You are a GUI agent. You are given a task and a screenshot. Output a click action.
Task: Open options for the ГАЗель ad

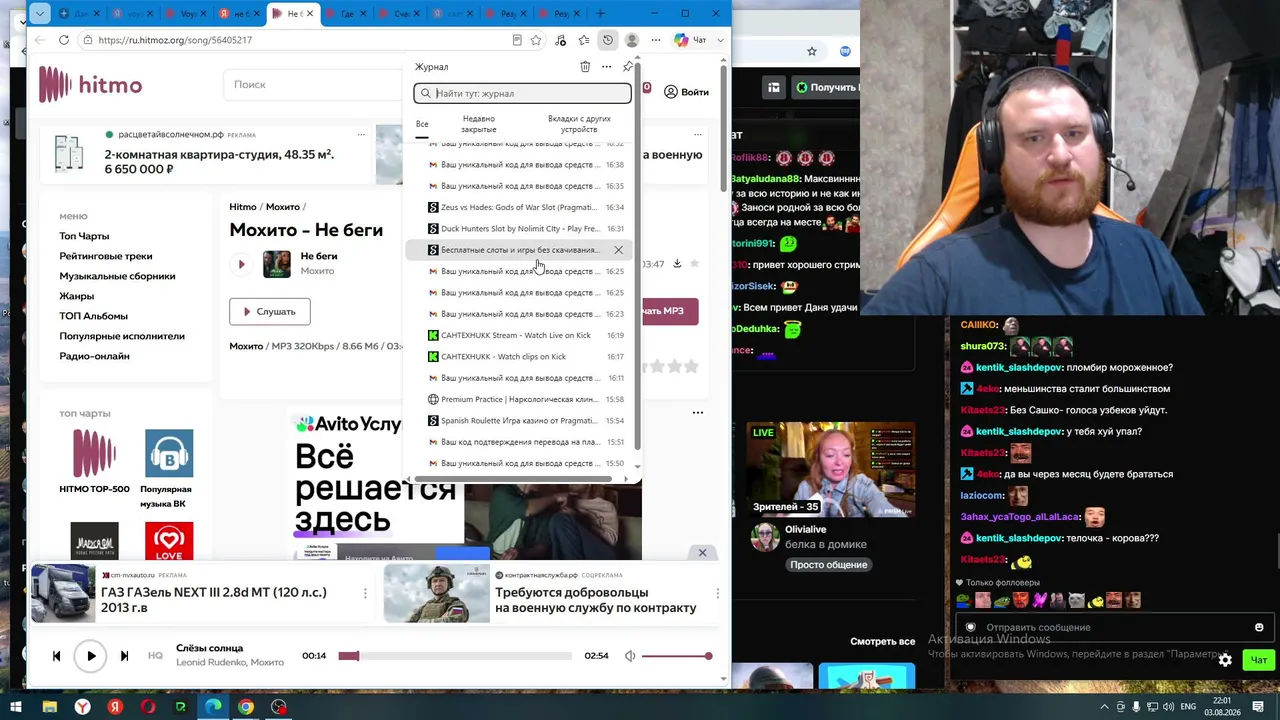click(365, 593)
